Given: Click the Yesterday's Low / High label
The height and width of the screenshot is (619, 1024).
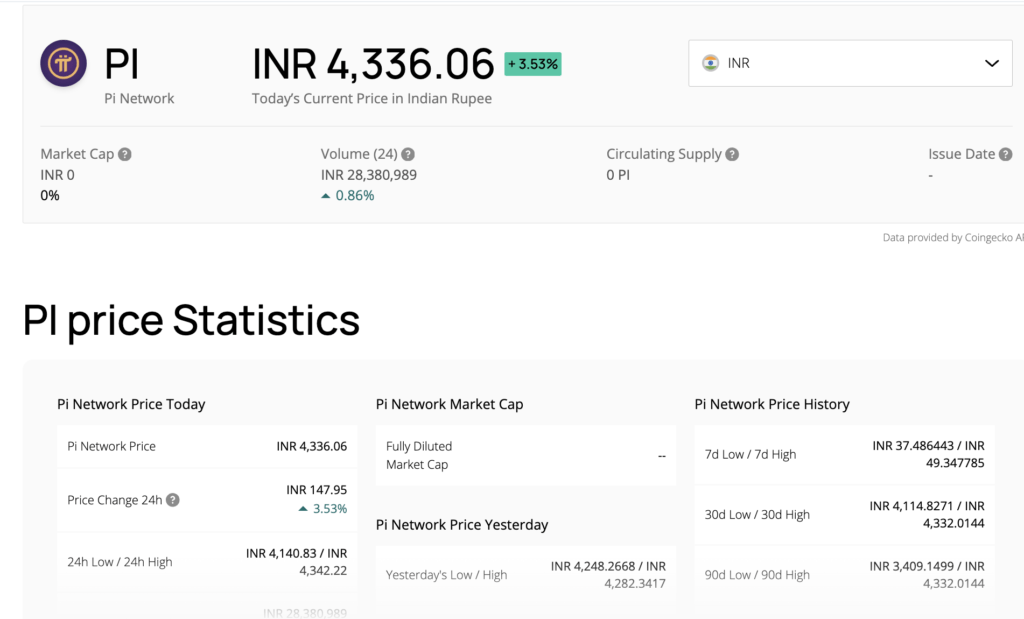Looking at the screenshot, I should [x=447, y=575].
